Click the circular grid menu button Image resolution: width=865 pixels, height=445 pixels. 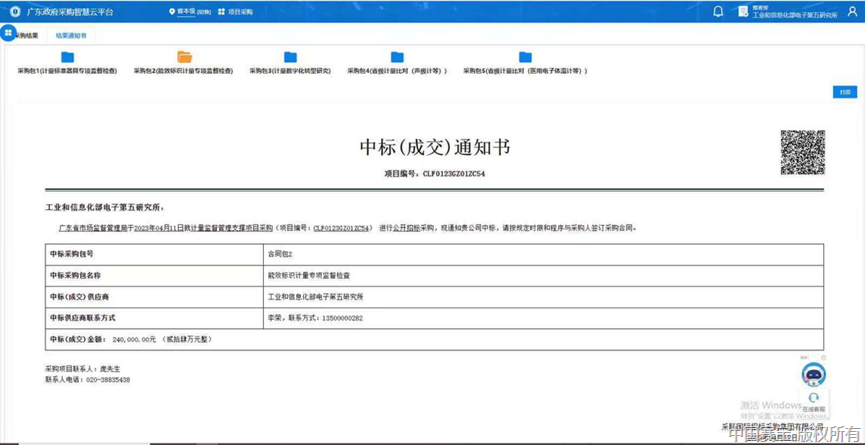pyautogui.click(x=8, y=33)
